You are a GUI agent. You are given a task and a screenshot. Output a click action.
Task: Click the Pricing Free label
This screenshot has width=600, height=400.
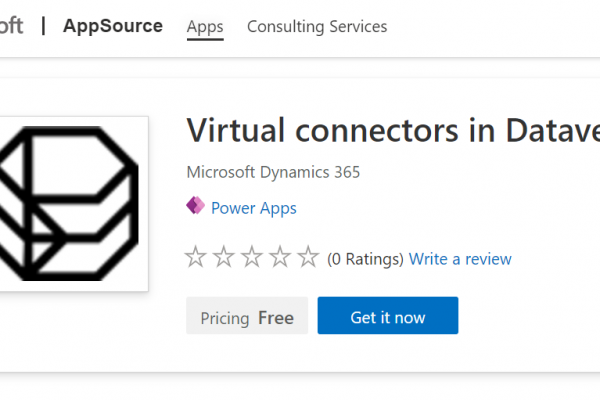247,315
